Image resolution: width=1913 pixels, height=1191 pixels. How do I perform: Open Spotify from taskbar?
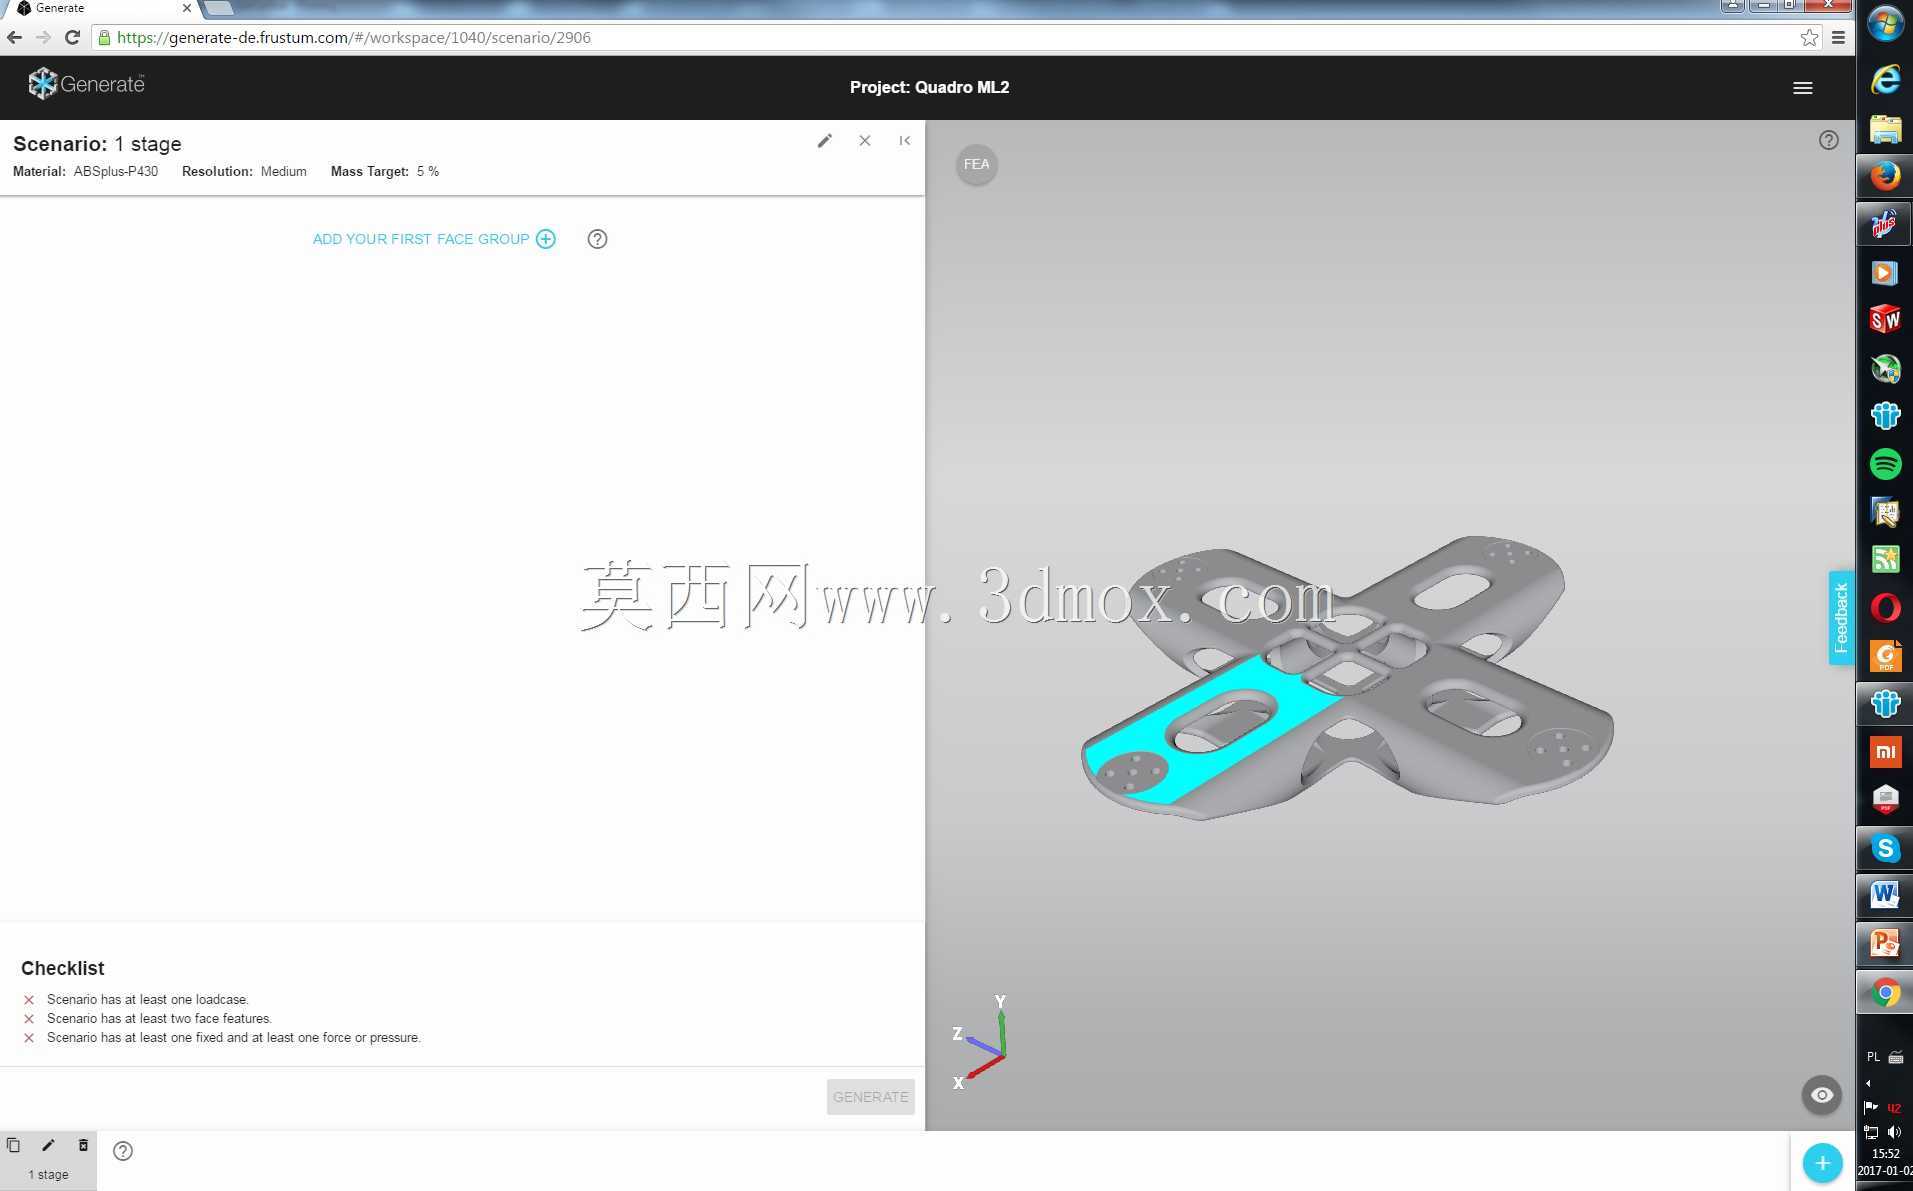coord(1885,464)
